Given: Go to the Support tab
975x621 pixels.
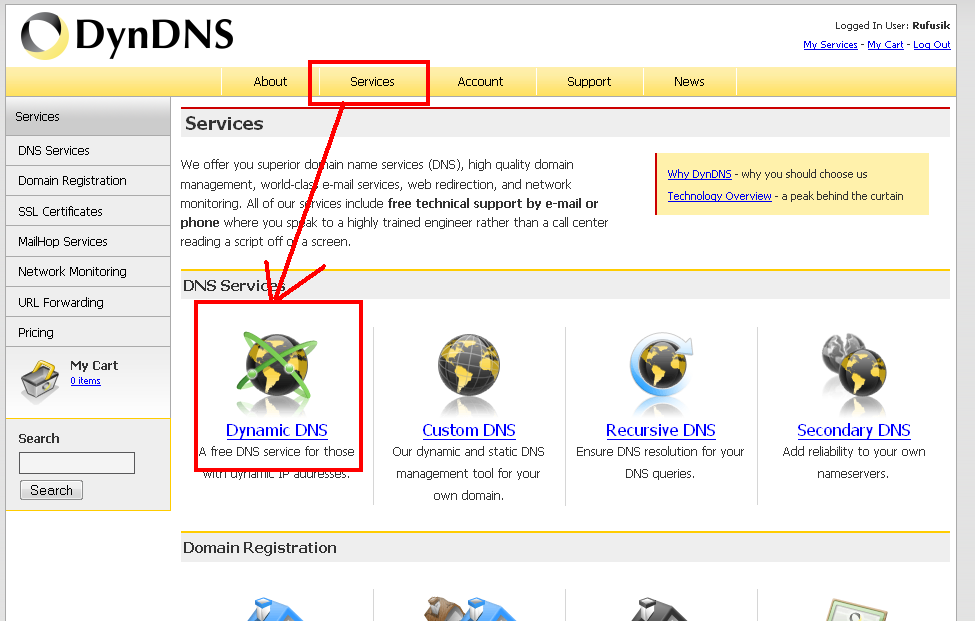Looking at the screenshot, I should point(589,81).
